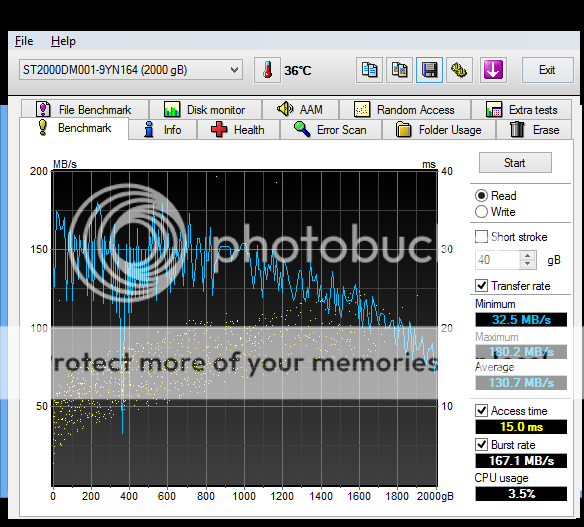Open the Help menu

pyautogui.click(x=63, y=41)
